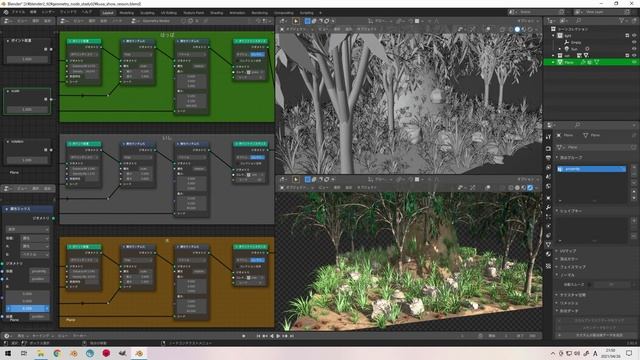640x360 pixels.
Task: Open the ウィンドウ menu
Action: coord(68,12)
